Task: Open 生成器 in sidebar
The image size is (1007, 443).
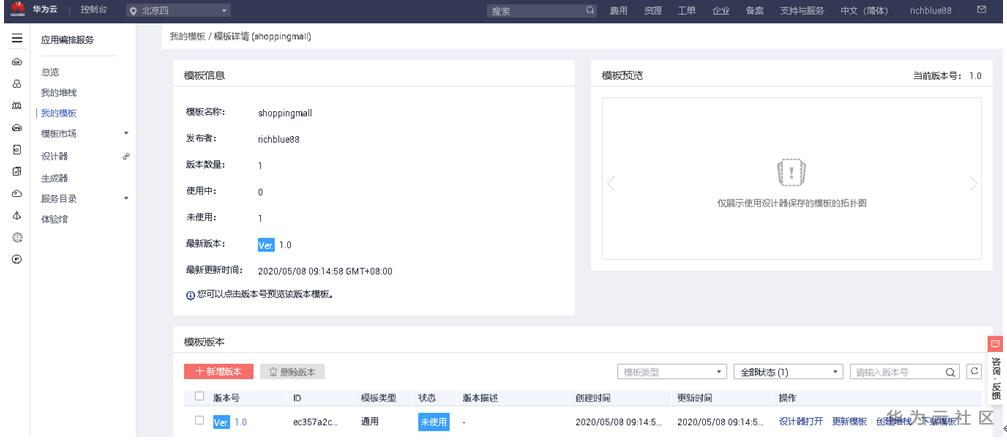Action: tap(55, 178)
